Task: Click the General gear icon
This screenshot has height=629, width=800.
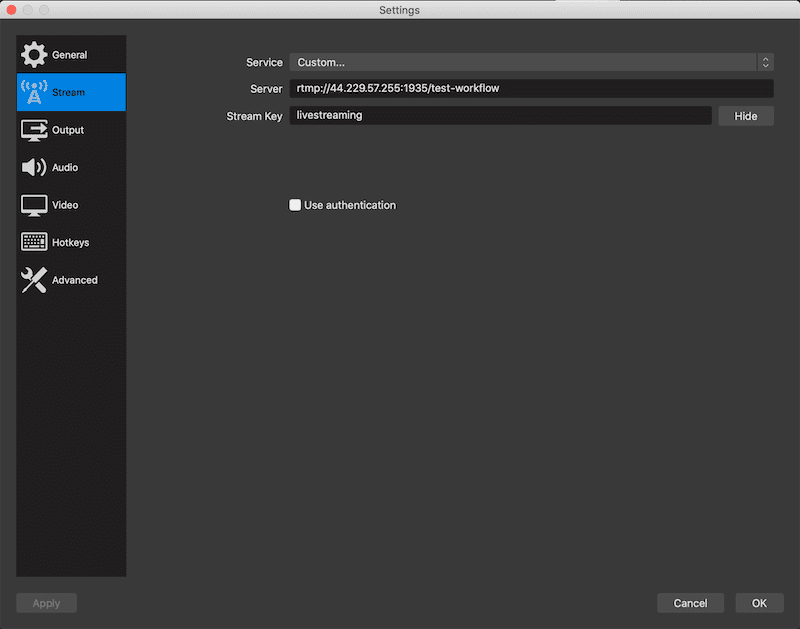Action: coord(35,55)
